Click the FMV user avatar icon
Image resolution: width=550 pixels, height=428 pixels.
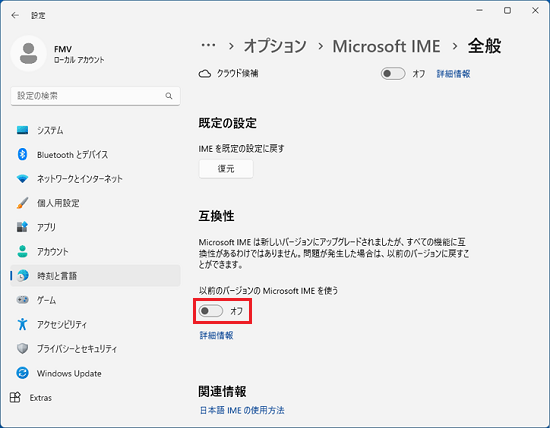[x=28, y=54]
